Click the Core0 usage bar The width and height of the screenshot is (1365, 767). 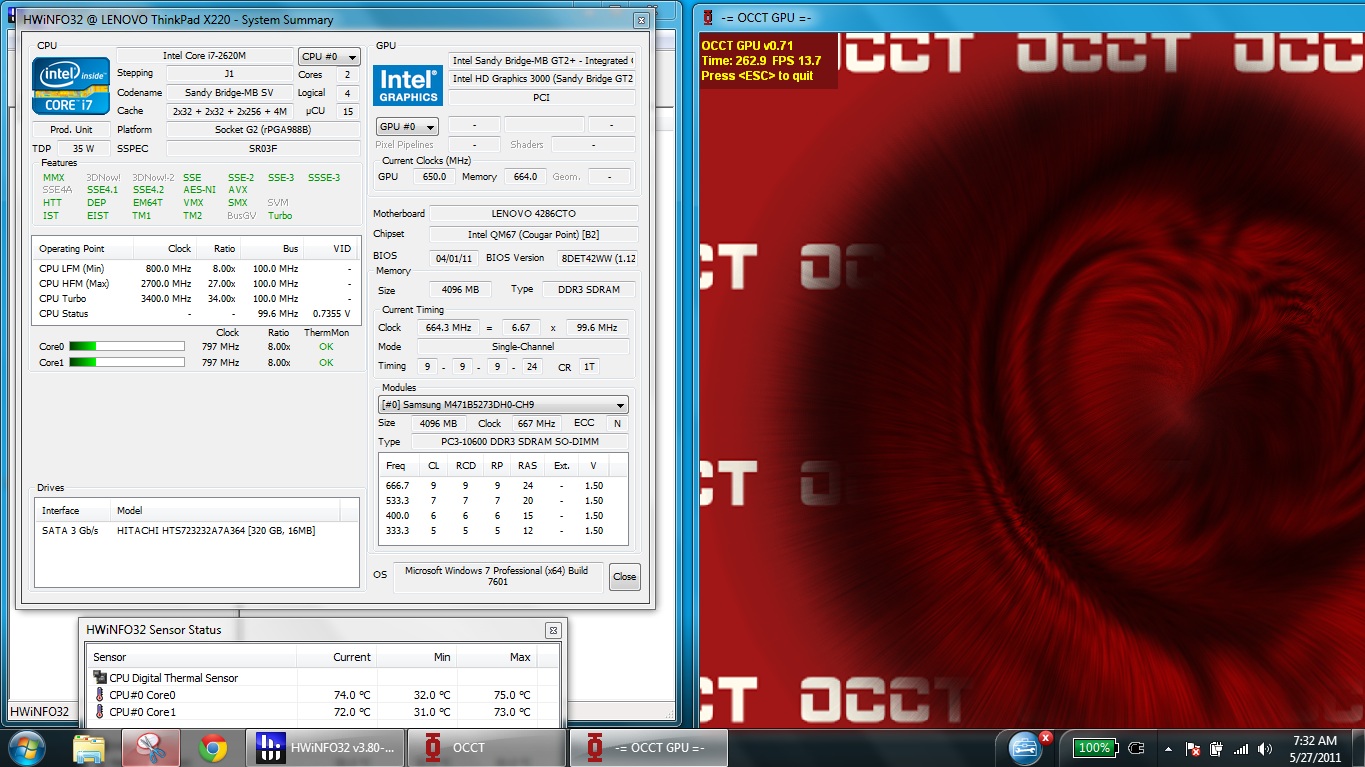click(126, 347)
